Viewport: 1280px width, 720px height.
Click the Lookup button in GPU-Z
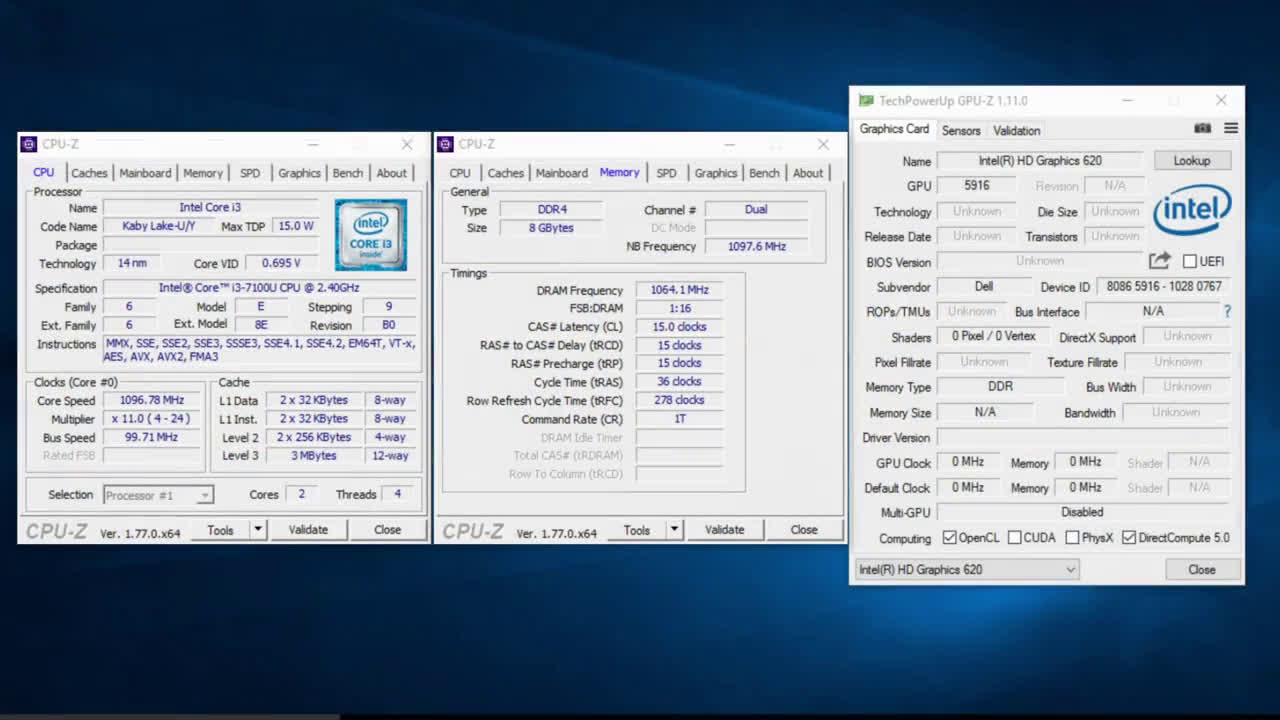tap(1192, 160)
